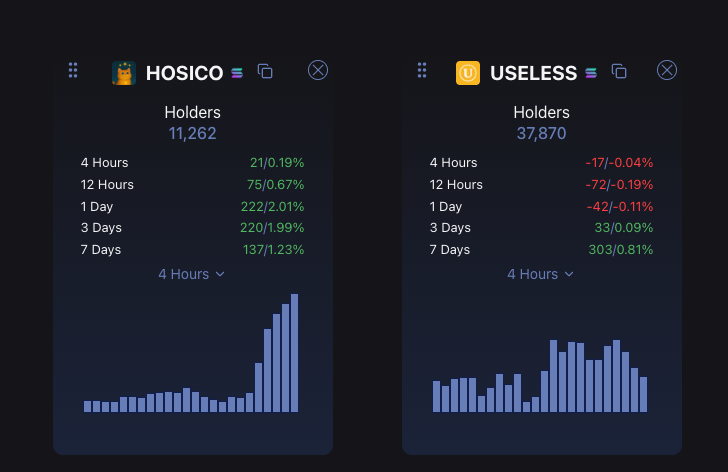Copy the HOSICO token address
The width and height of the screenshot is (728, 472).
265,71
